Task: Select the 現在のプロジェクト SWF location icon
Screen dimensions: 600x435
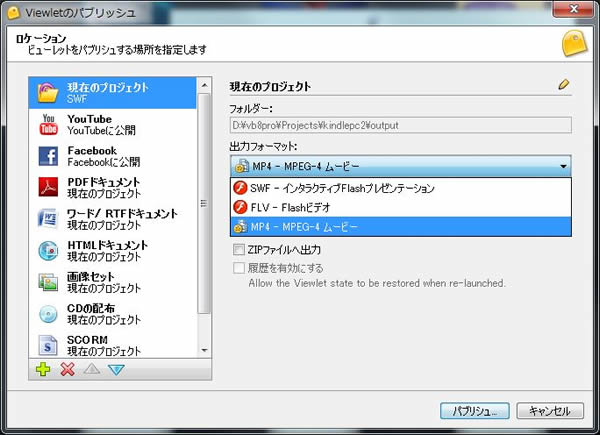Action: point(48,93)
